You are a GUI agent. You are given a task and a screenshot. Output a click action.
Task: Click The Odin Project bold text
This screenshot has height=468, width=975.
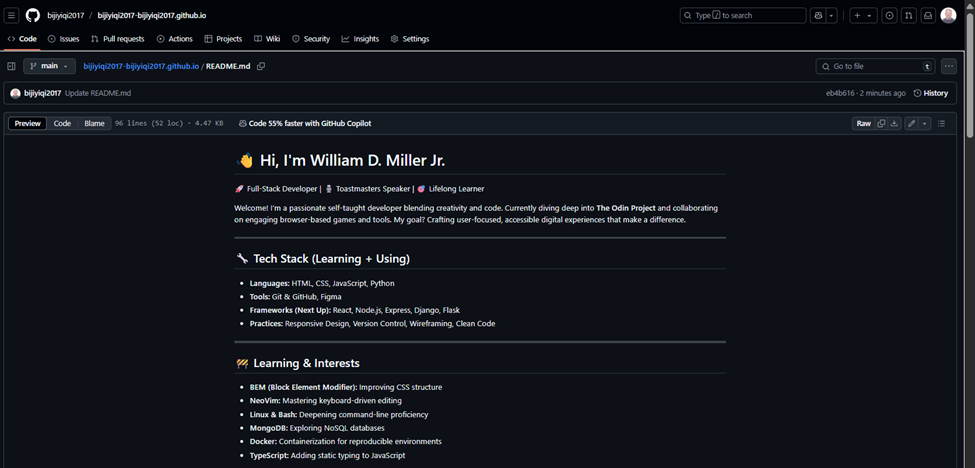pos(626,208)
